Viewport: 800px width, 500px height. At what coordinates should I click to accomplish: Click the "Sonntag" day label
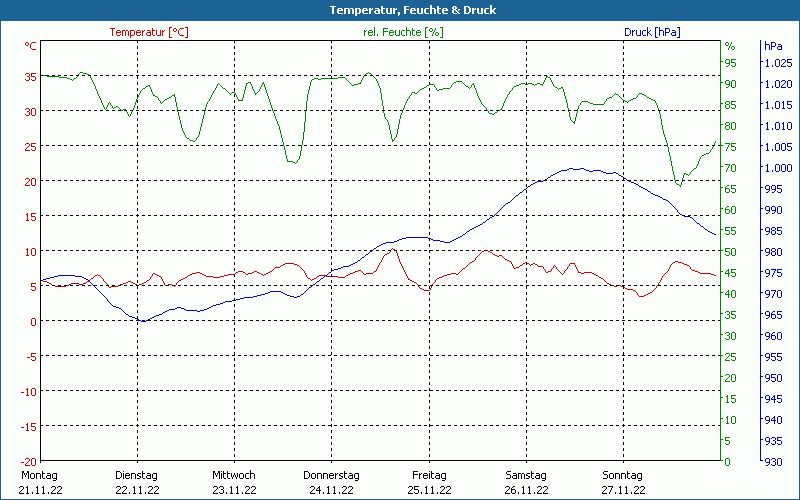[622, 475]
